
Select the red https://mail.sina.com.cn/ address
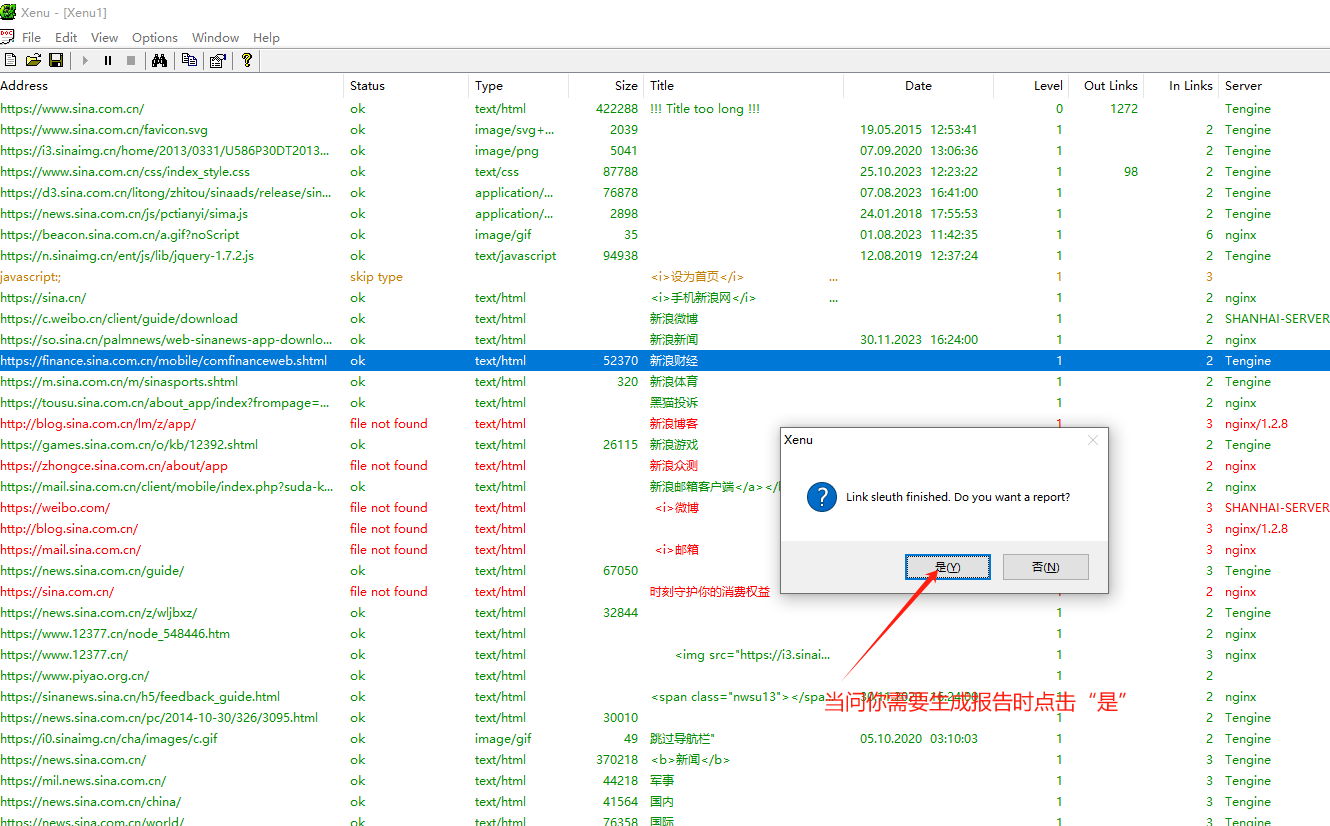[x=70, y=550]
